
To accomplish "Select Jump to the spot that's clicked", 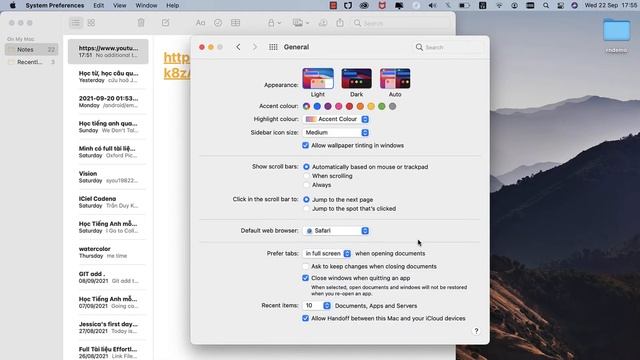I will click(306, 209).
